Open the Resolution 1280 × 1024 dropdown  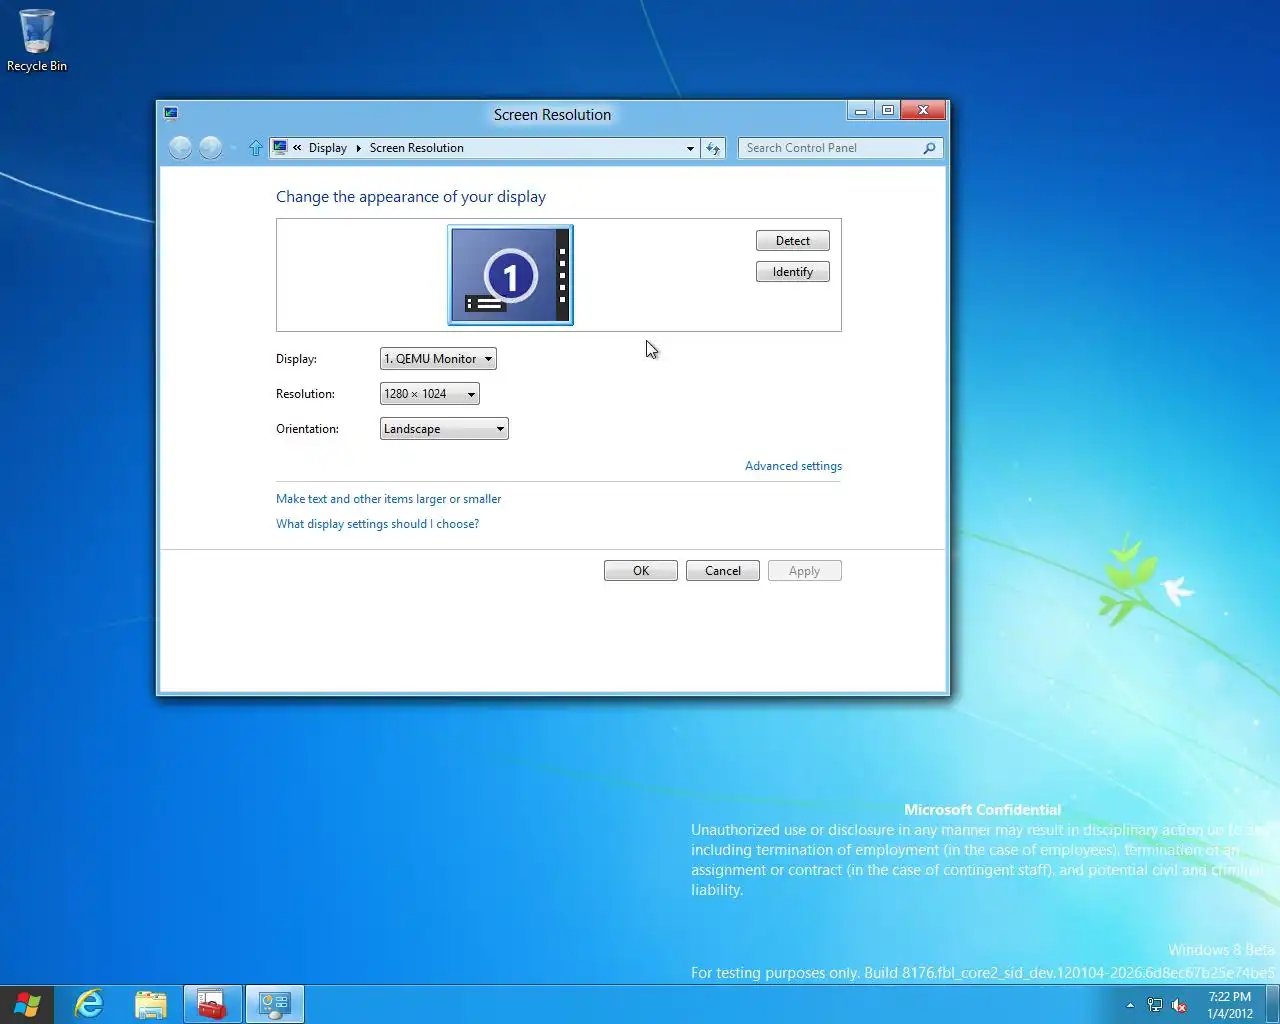click(430, 394)
